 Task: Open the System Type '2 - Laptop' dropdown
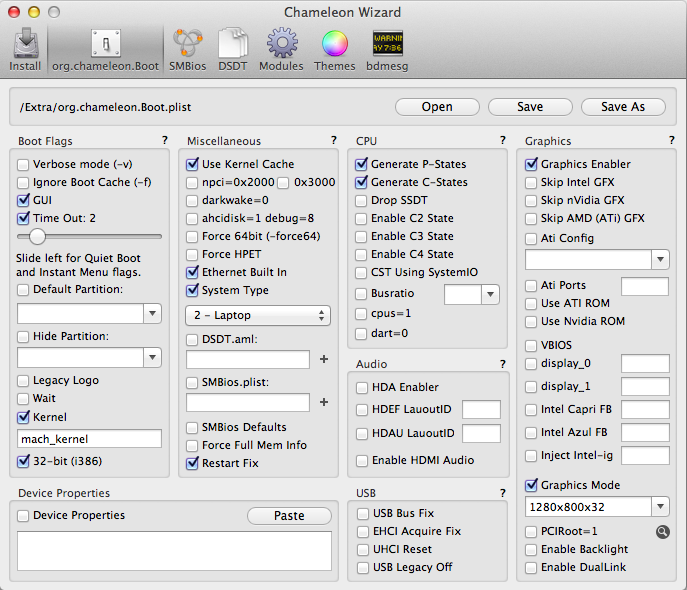point(257,315)
